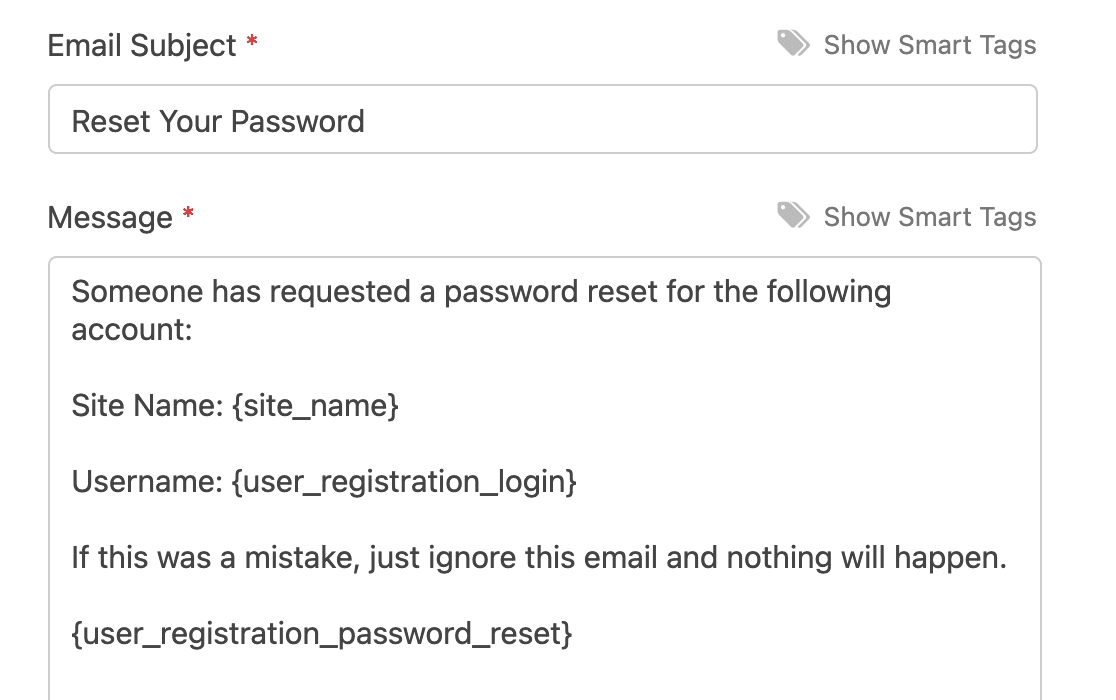Click the tag icon beside Message's Smart Tags
Image resolution: width=1116 pixels, height=700 pixels.
click(793, 216)
